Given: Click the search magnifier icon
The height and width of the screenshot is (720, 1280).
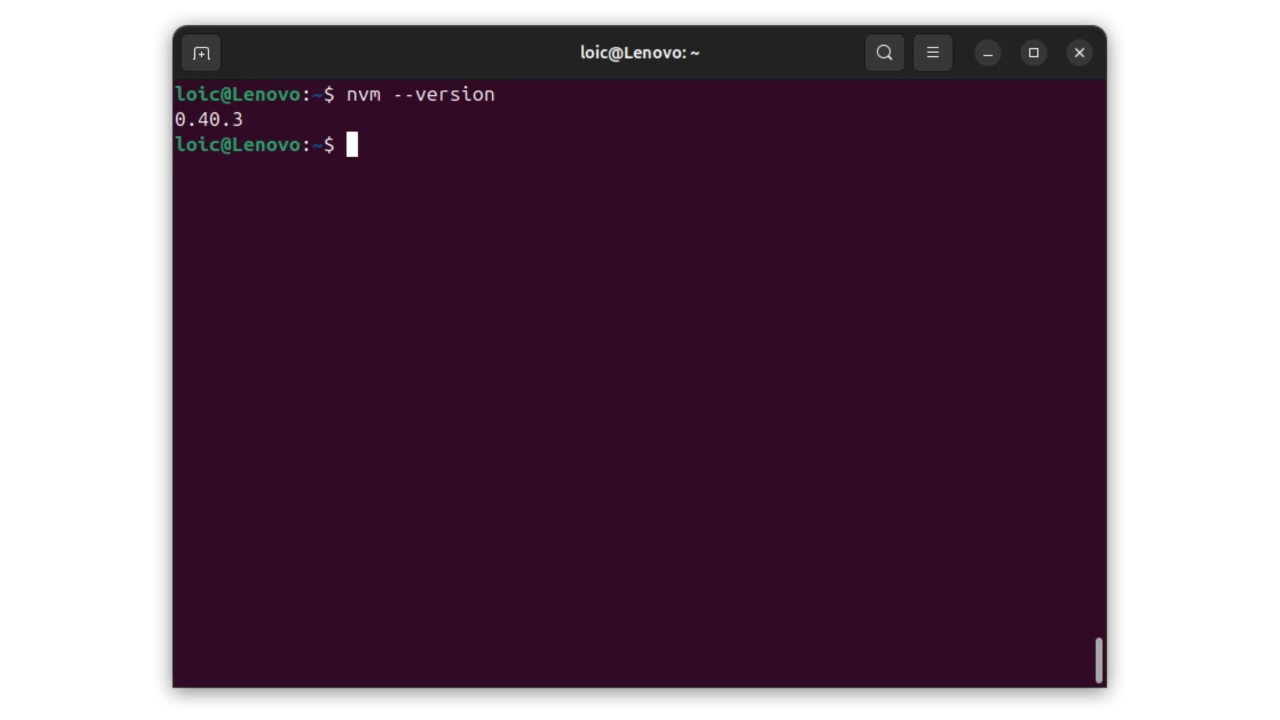Looking at the screenshot, I should click(x=884, y=53).
